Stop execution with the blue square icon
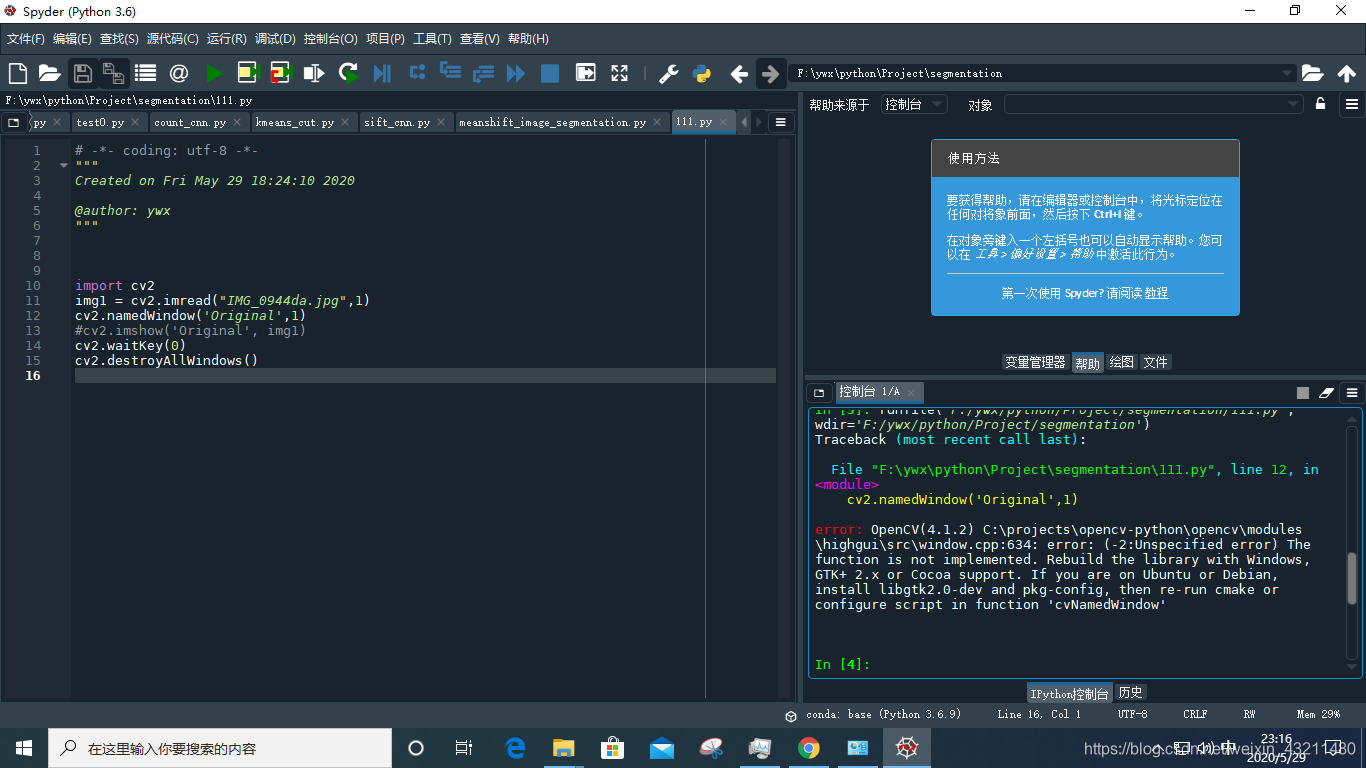Viewport: 1366px width, 768px height. pos(552,72)
